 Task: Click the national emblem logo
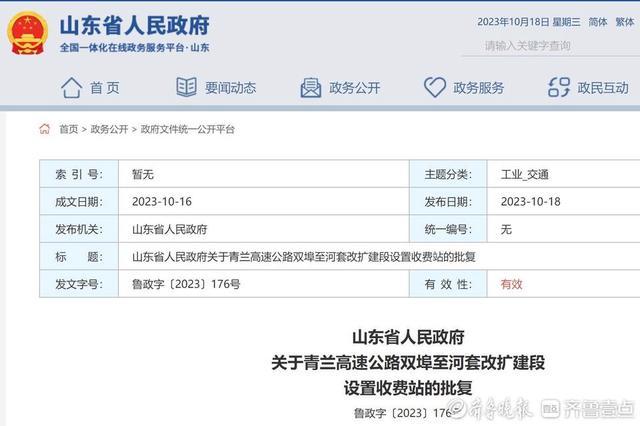pyautogui.click(x=27, y=33)
